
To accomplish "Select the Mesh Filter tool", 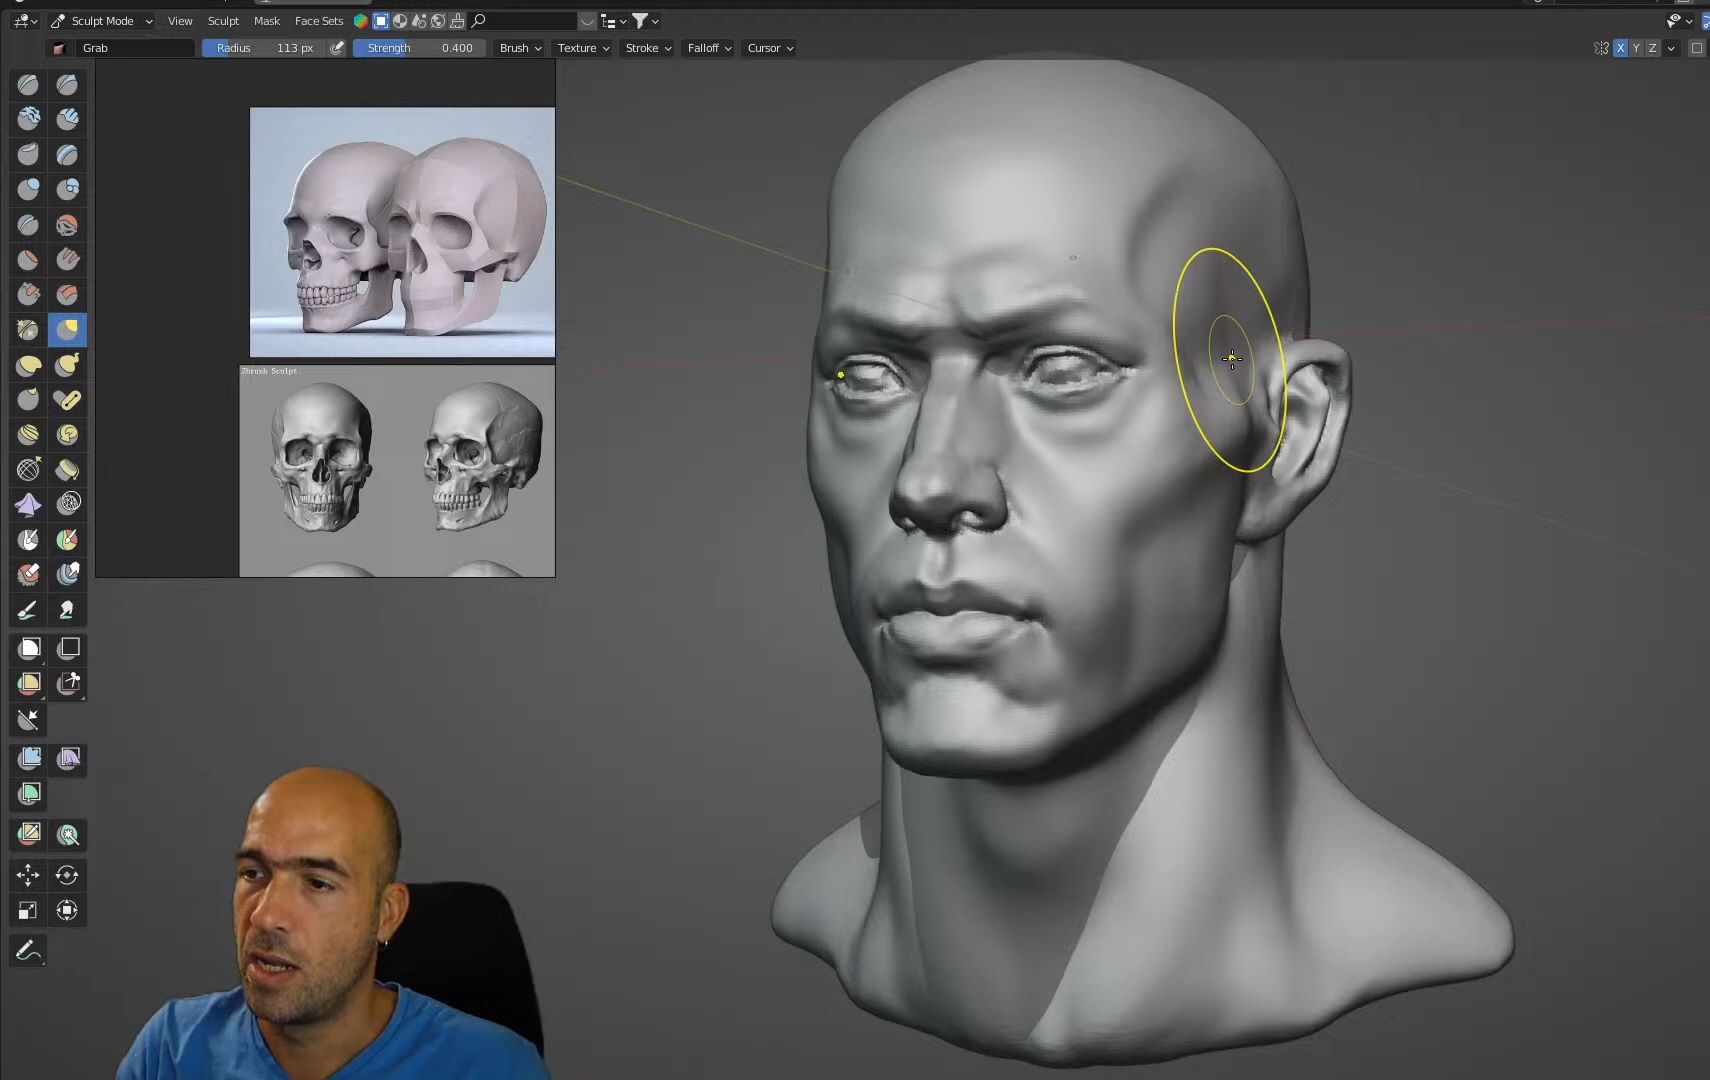I will [28, 759].
